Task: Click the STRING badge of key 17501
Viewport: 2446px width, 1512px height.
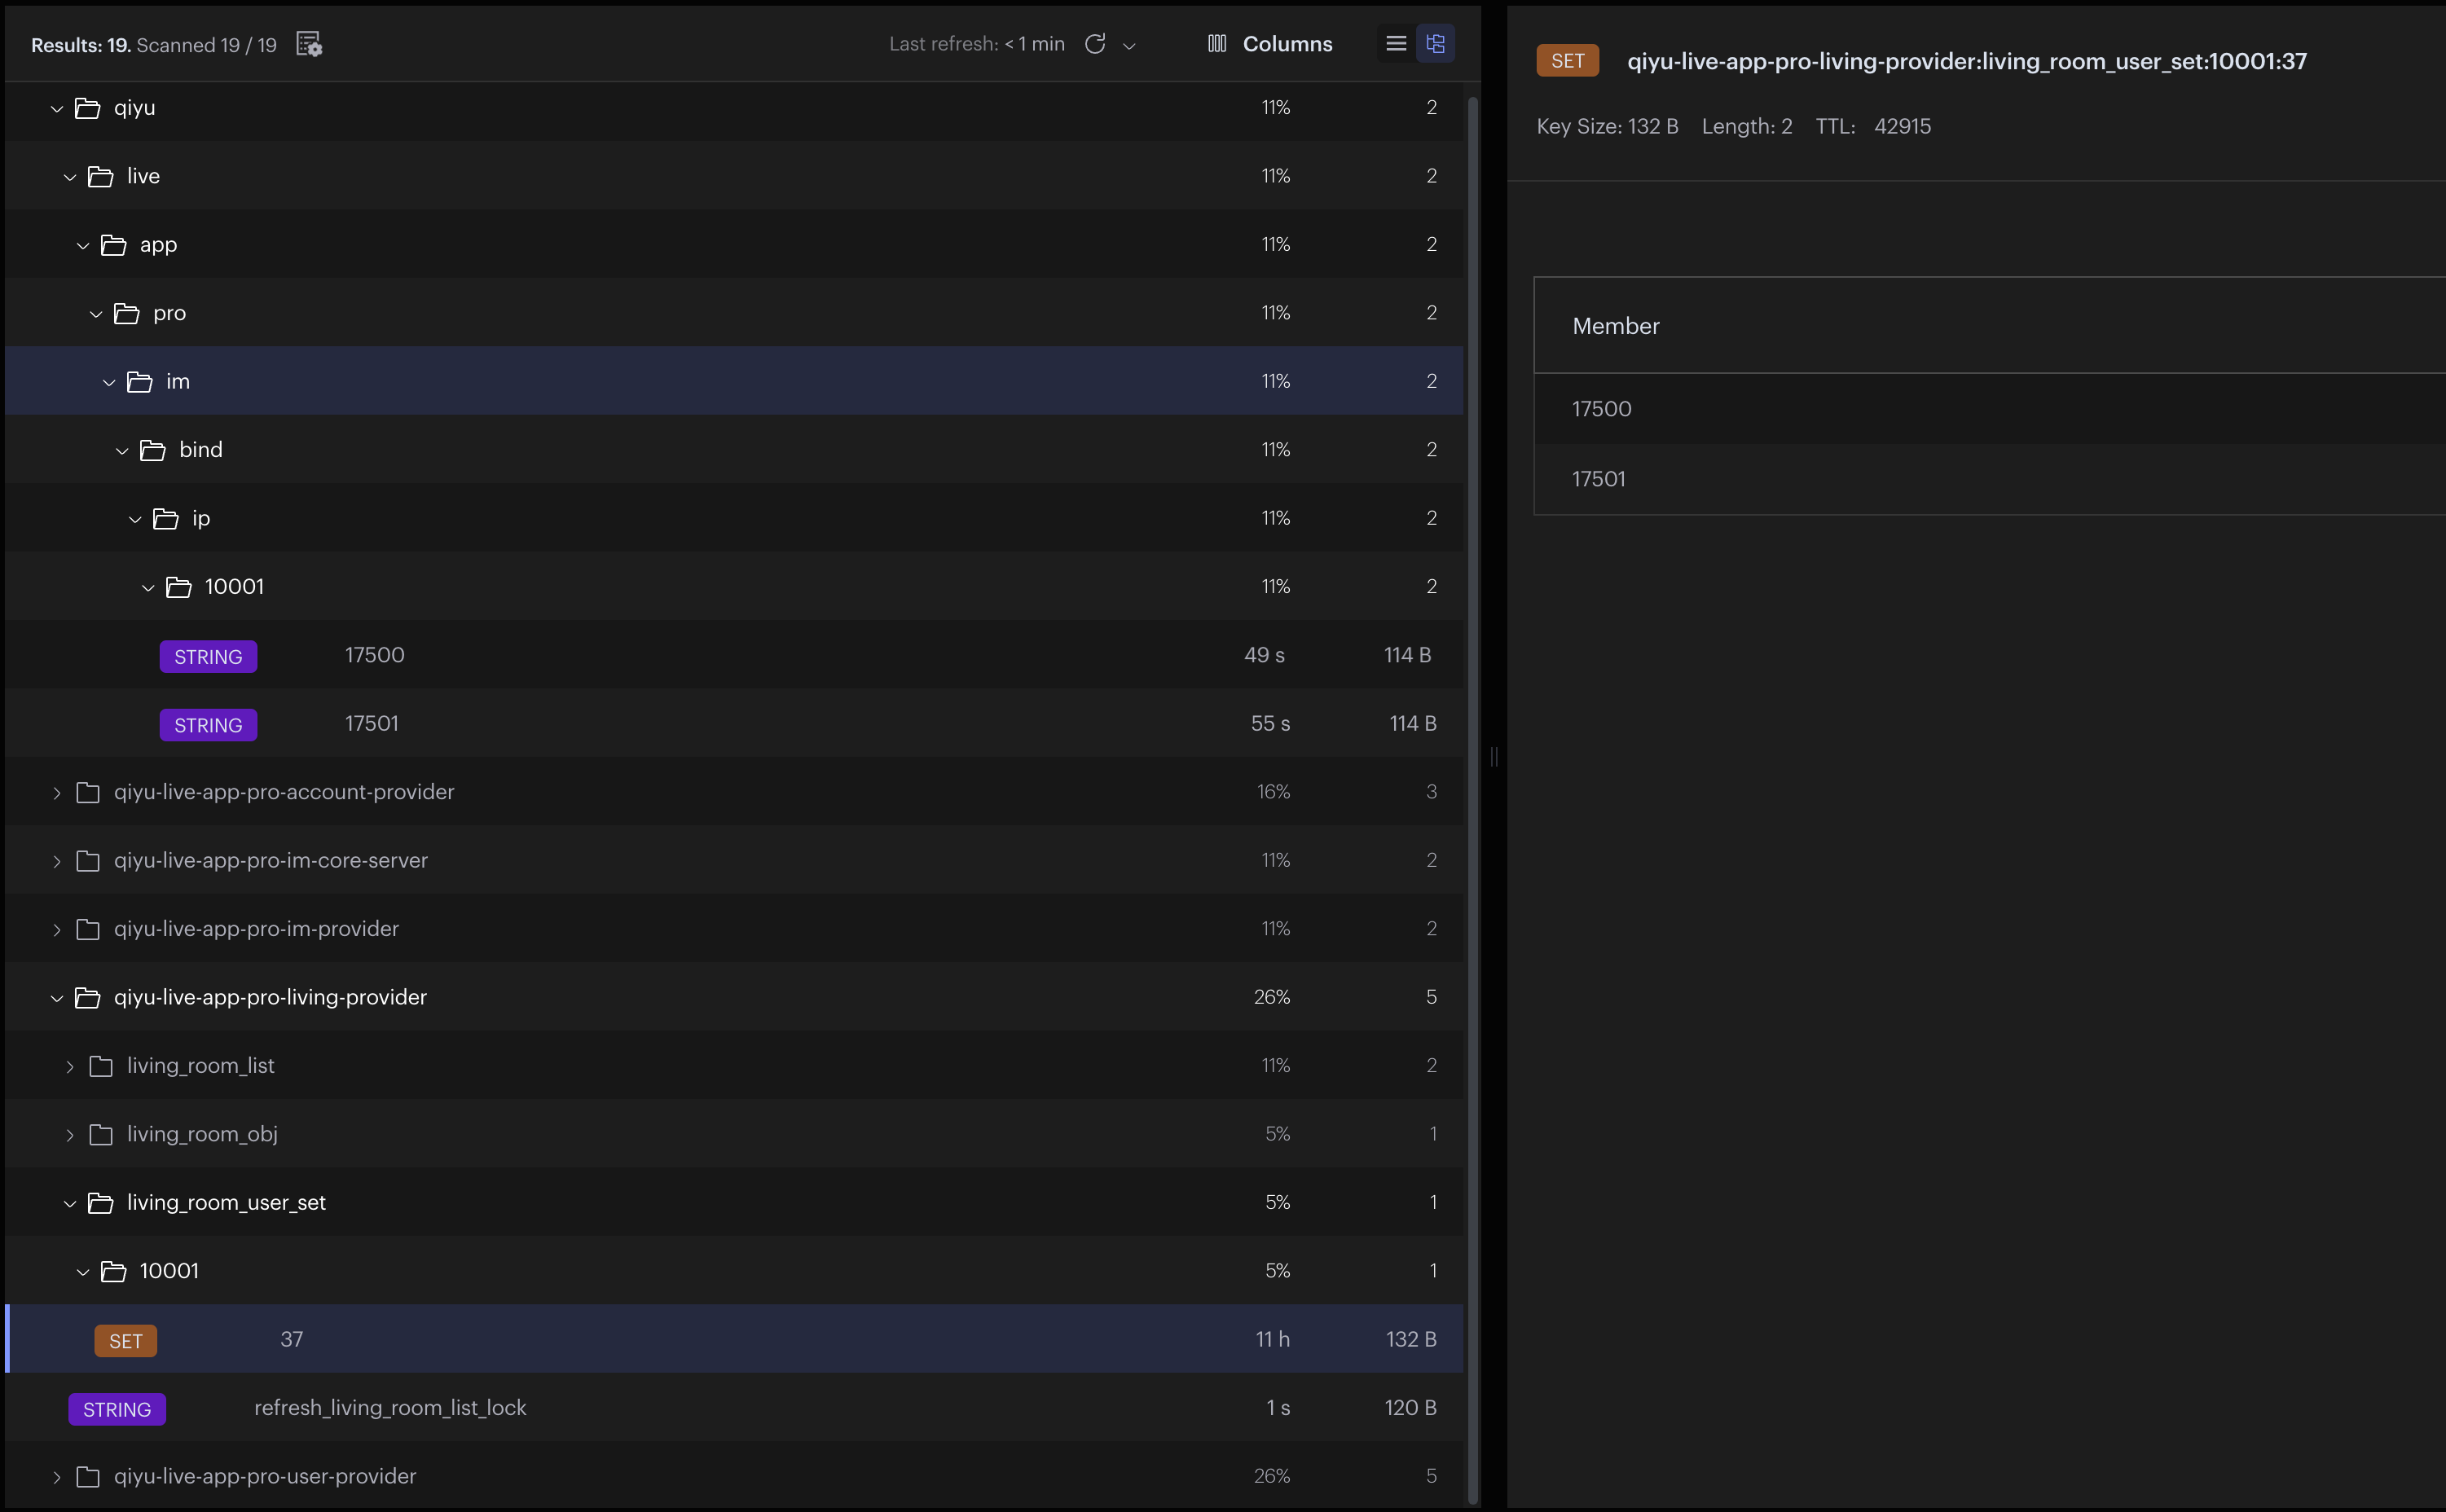Action: pos(208,725)
